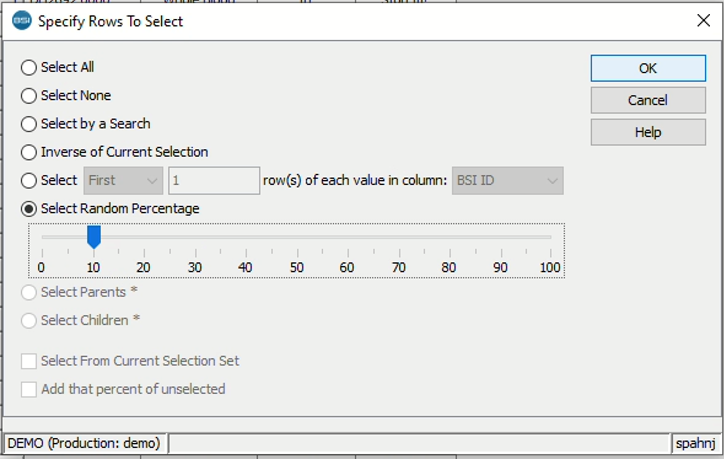Click the BSI app icon in title bar
Screen dimensions: 724x459
pos(21,20)
